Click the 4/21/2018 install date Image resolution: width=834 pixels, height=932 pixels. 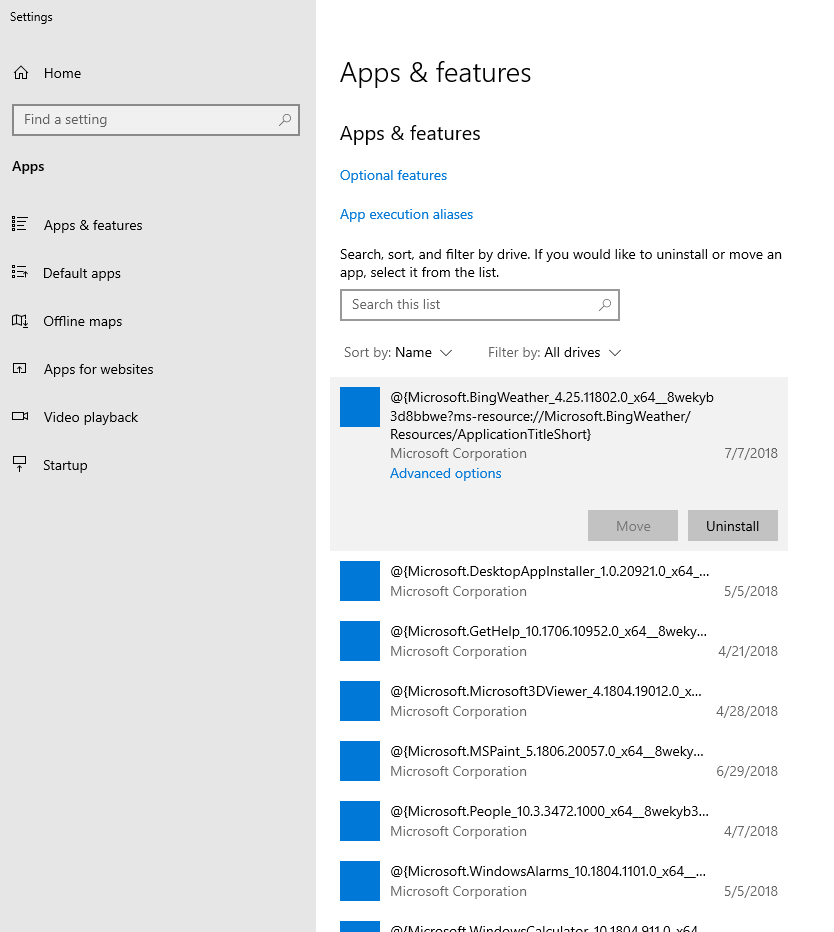click(x=748, y=651)
